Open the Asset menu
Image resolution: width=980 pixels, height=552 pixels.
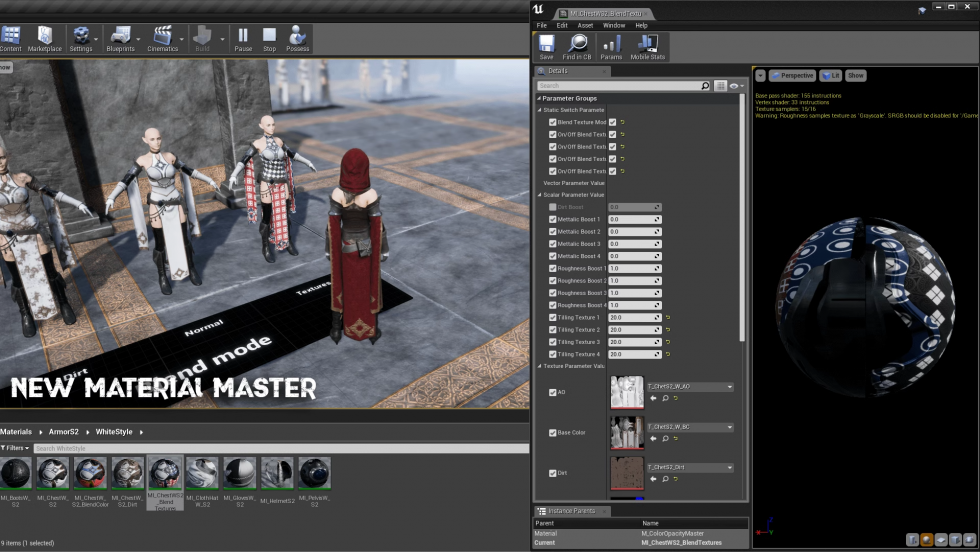click(x=586, y=26)
